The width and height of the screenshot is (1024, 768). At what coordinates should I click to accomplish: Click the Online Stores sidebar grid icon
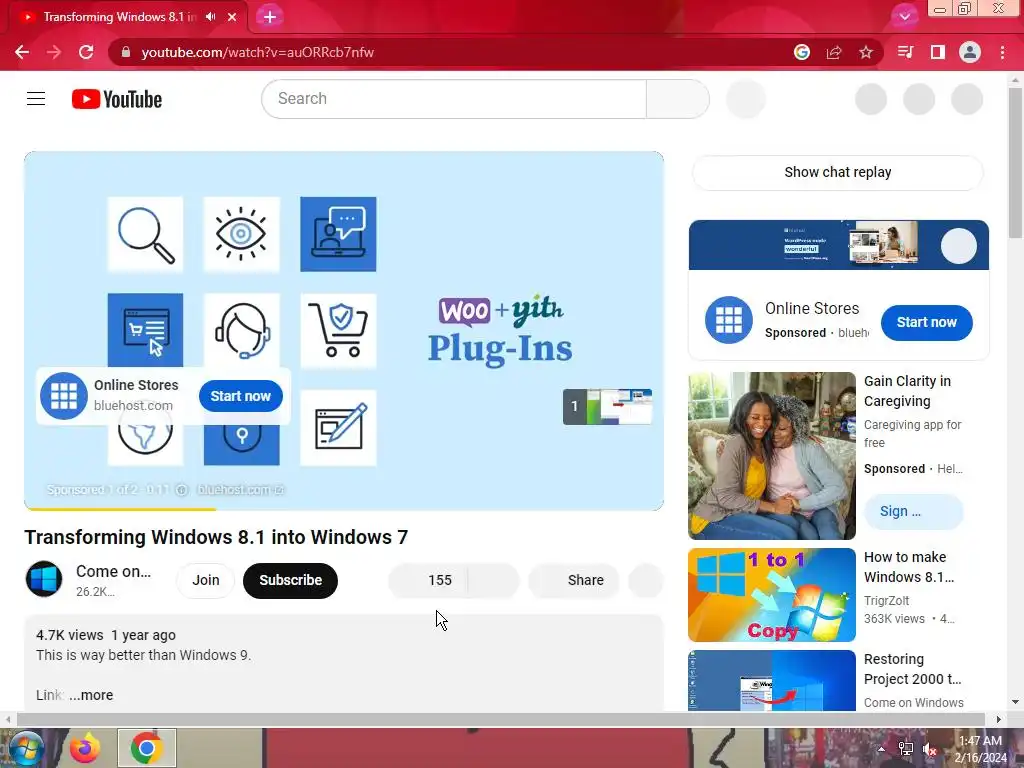coord(729,320)
